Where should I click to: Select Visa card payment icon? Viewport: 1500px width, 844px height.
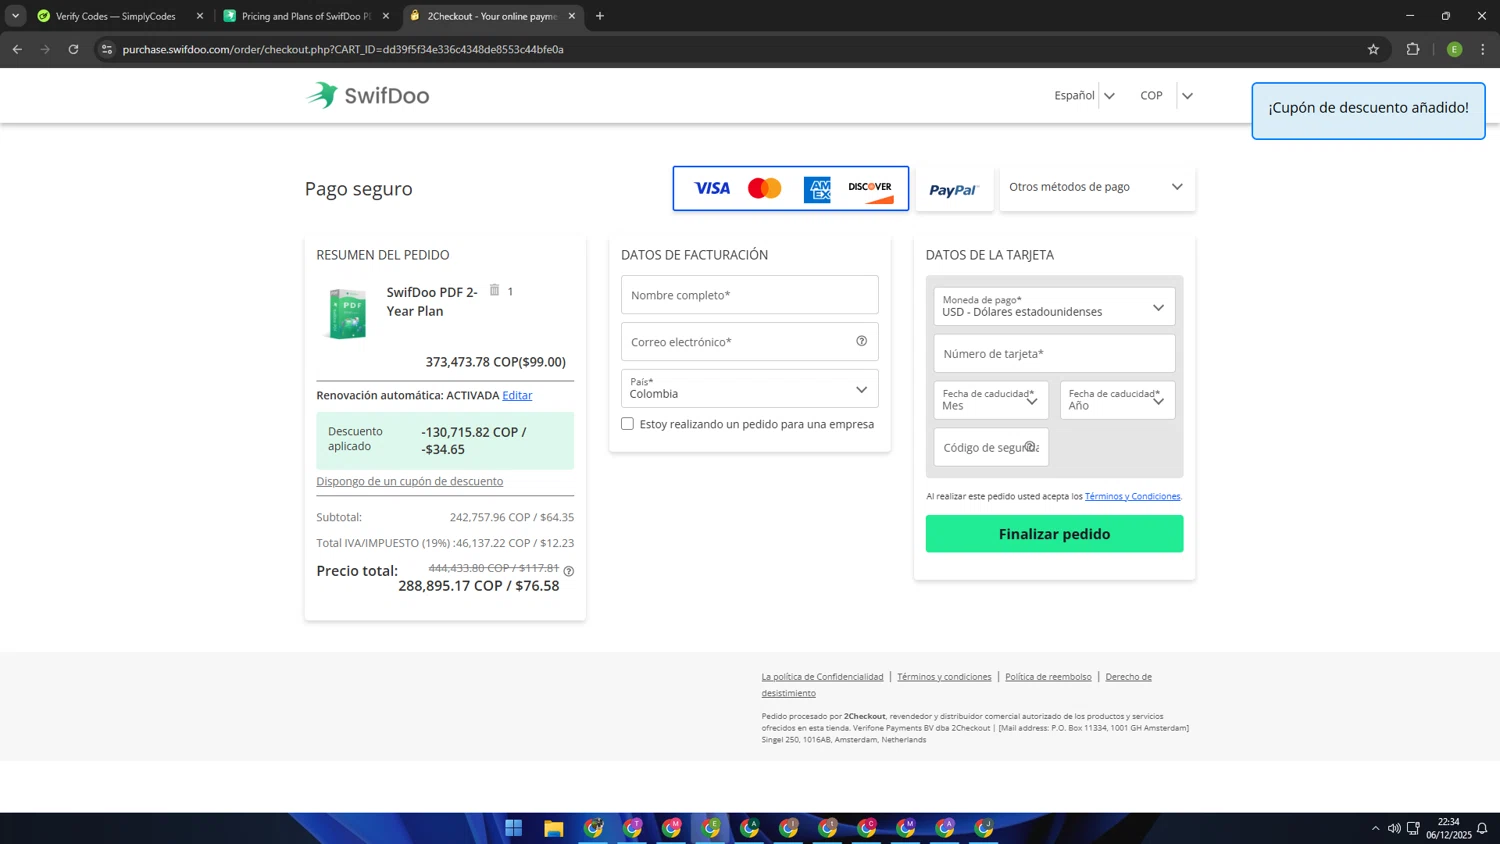pos(712,188)
